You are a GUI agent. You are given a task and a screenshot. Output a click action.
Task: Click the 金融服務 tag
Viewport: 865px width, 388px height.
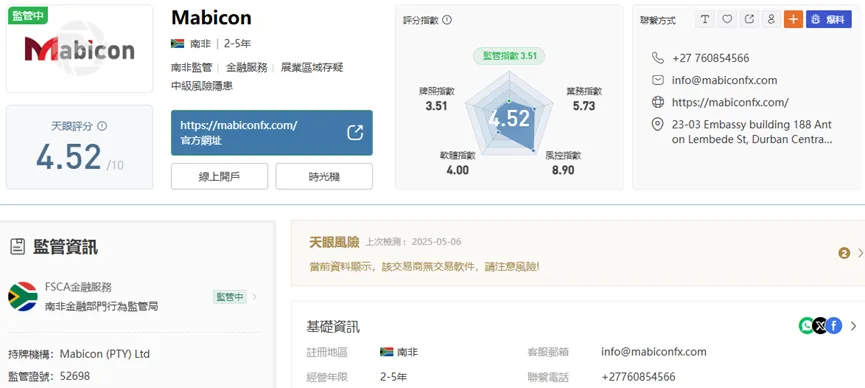(247, 67)
